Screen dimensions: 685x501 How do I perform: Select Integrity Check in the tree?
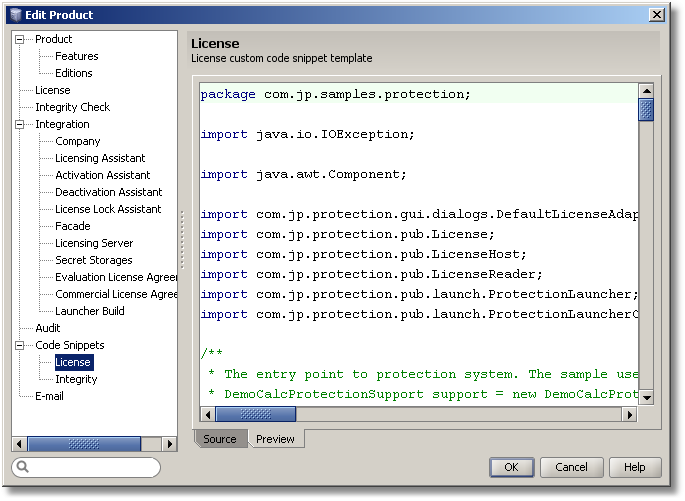(72, 107)
